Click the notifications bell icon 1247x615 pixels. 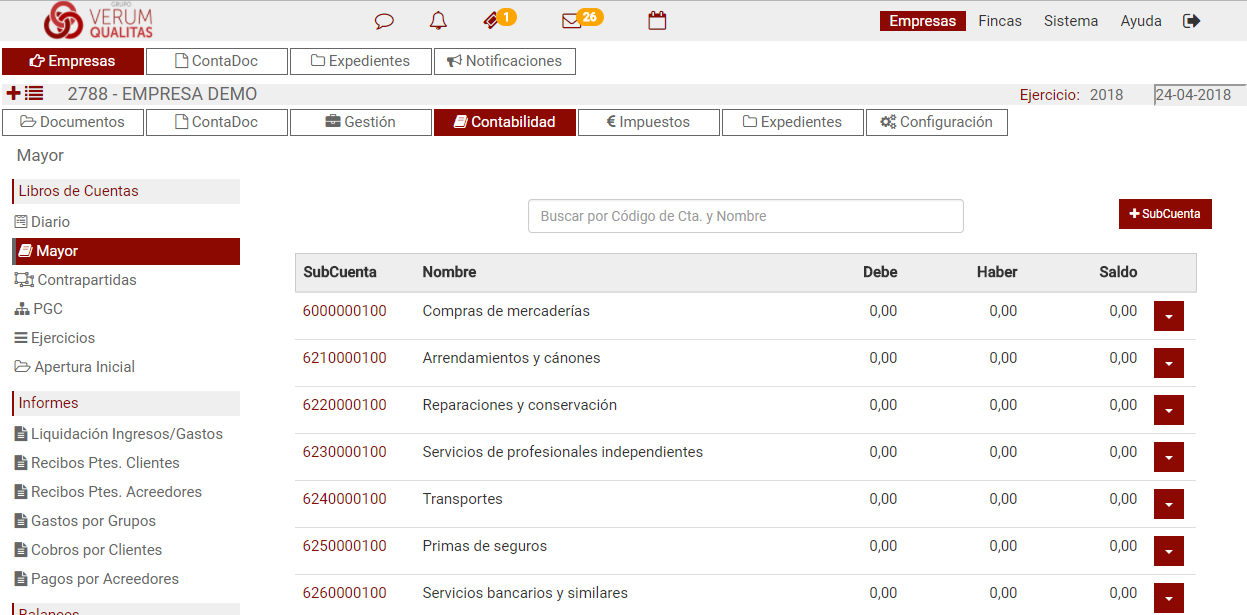(x=438, y=21)
